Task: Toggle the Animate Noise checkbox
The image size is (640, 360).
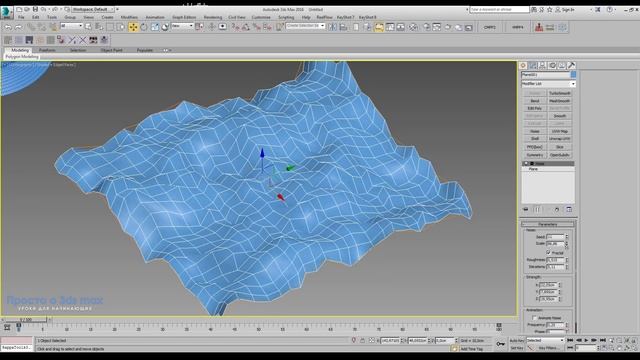Action: pyautogui.click(x=534, y=318)
